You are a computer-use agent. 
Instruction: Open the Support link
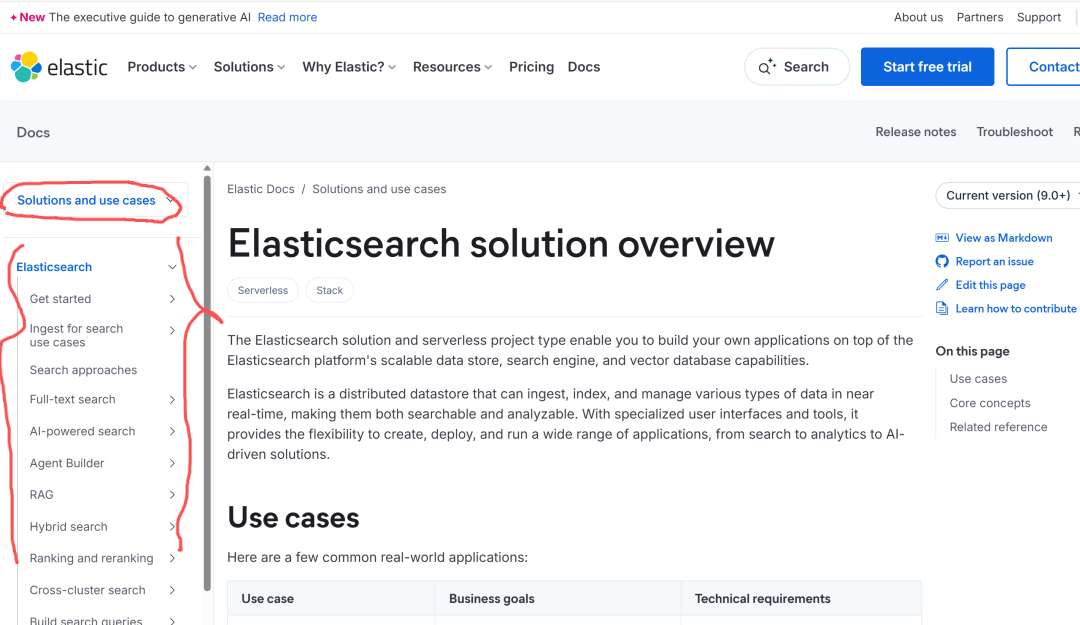[1039, 17]
